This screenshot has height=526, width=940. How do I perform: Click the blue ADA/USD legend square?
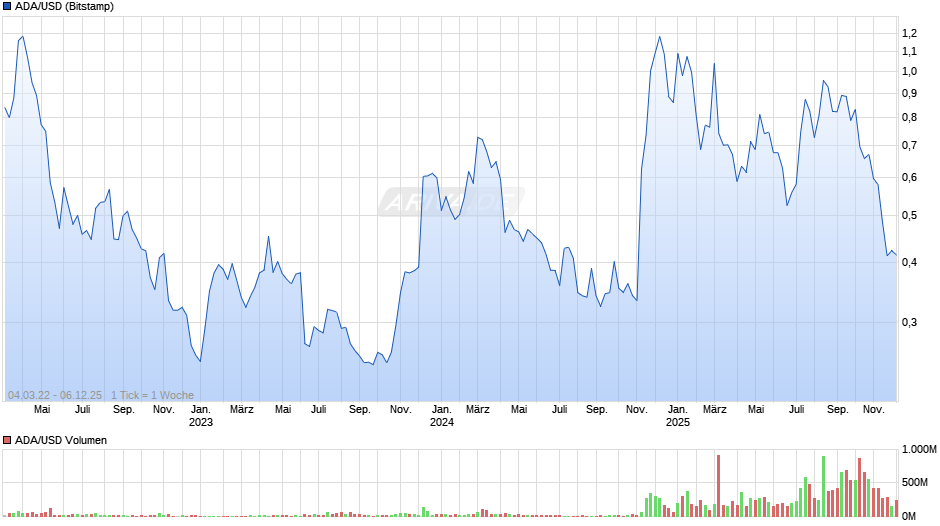point(7,7)
